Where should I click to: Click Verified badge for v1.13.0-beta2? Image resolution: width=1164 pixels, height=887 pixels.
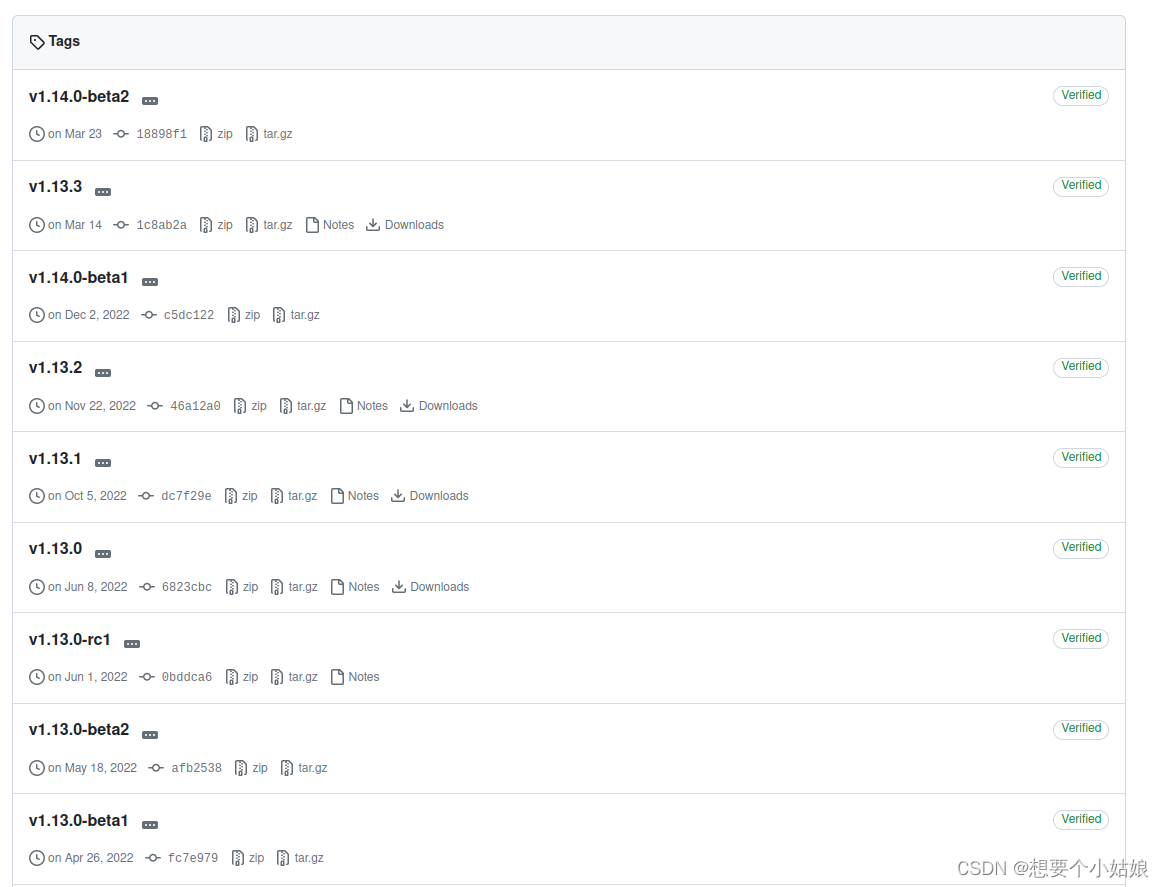[1081, 729]
